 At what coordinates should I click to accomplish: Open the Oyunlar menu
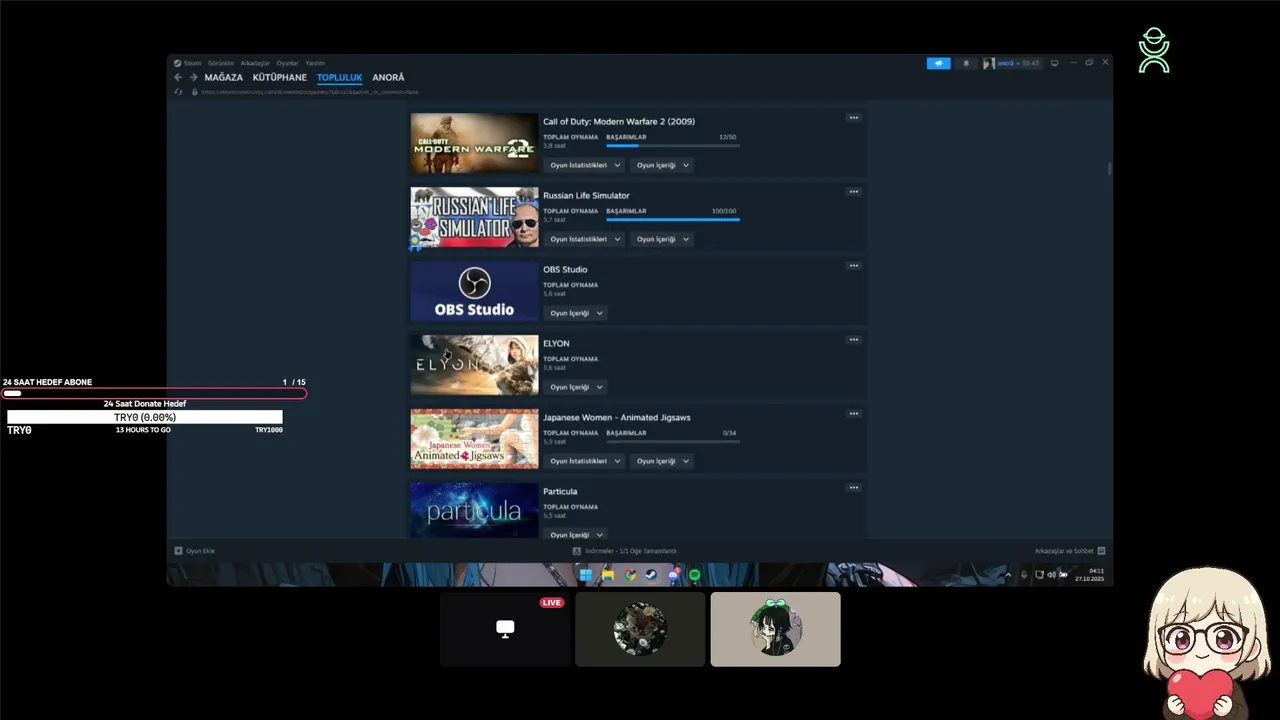point(287,63)
